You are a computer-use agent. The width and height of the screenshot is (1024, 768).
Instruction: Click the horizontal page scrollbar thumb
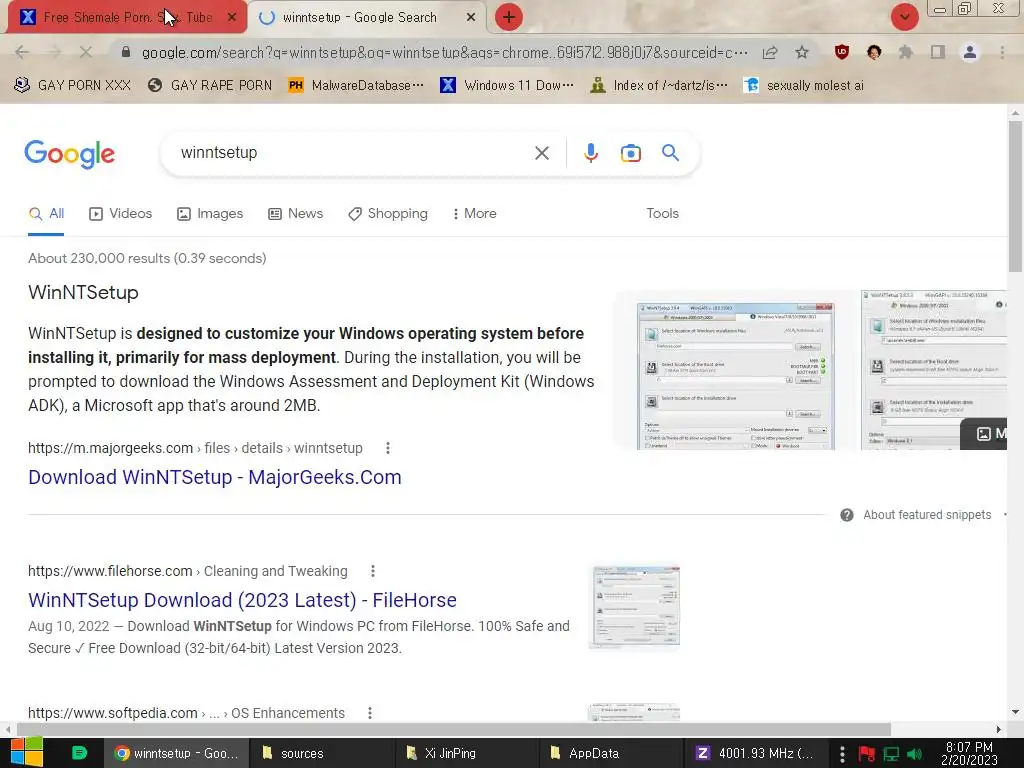(454, 729)
